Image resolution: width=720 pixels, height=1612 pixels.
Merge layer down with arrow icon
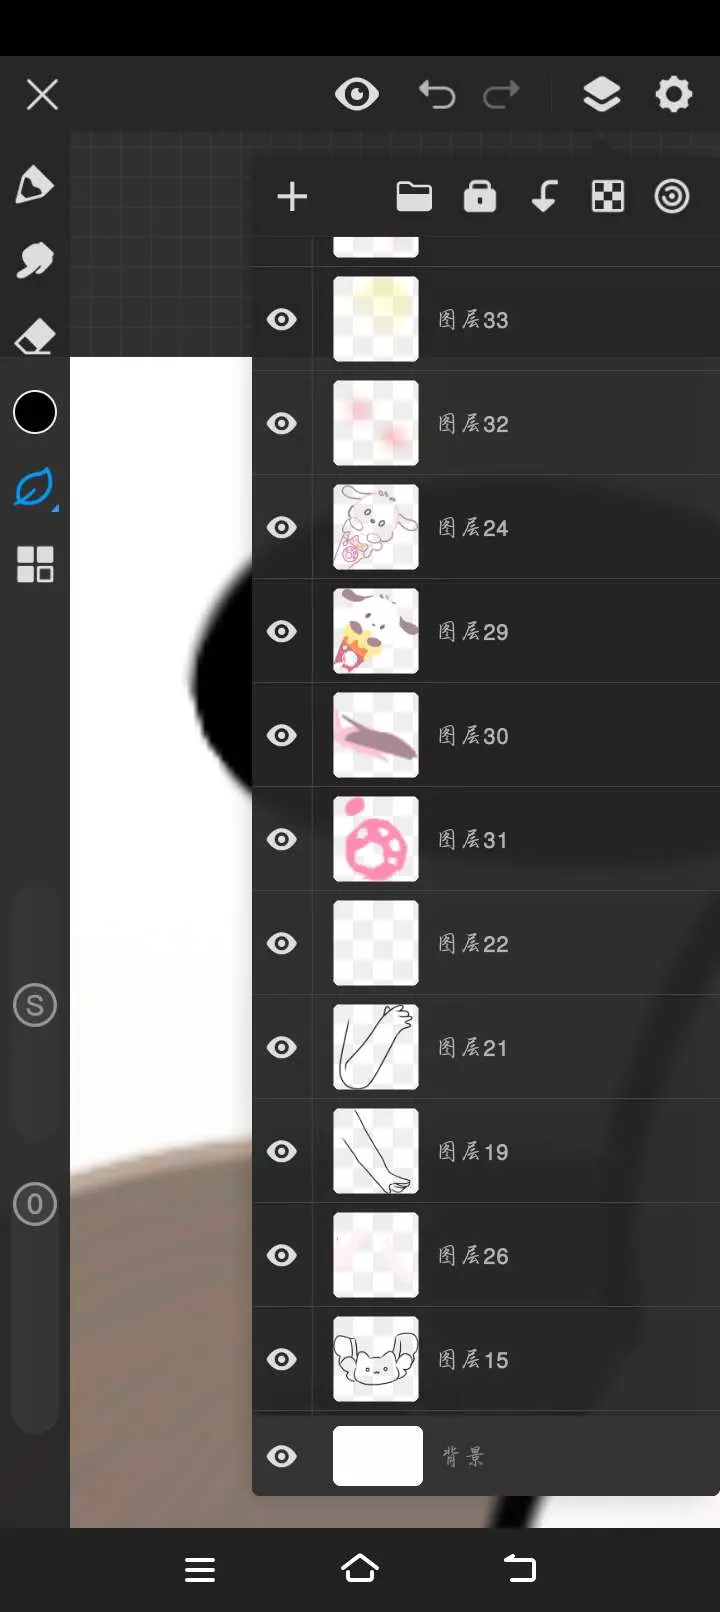click(544, 196)
